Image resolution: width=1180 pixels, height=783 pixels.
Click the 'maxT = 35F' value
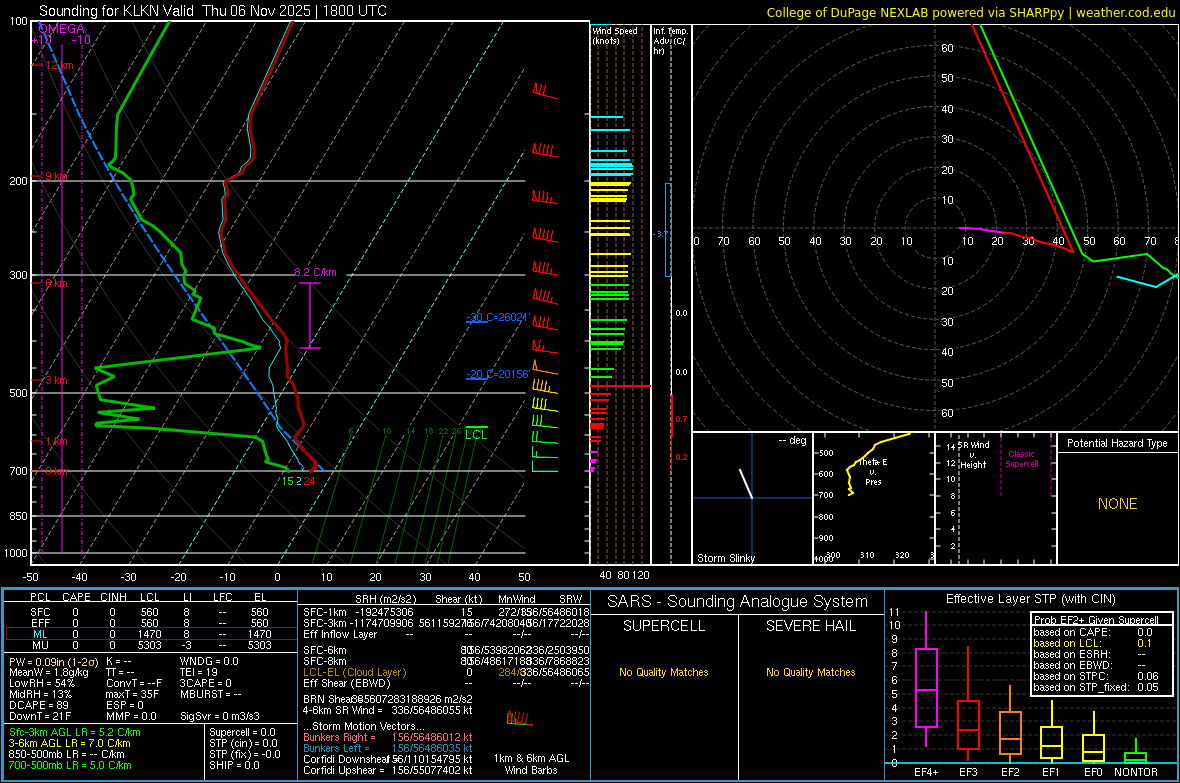(132, 694)
